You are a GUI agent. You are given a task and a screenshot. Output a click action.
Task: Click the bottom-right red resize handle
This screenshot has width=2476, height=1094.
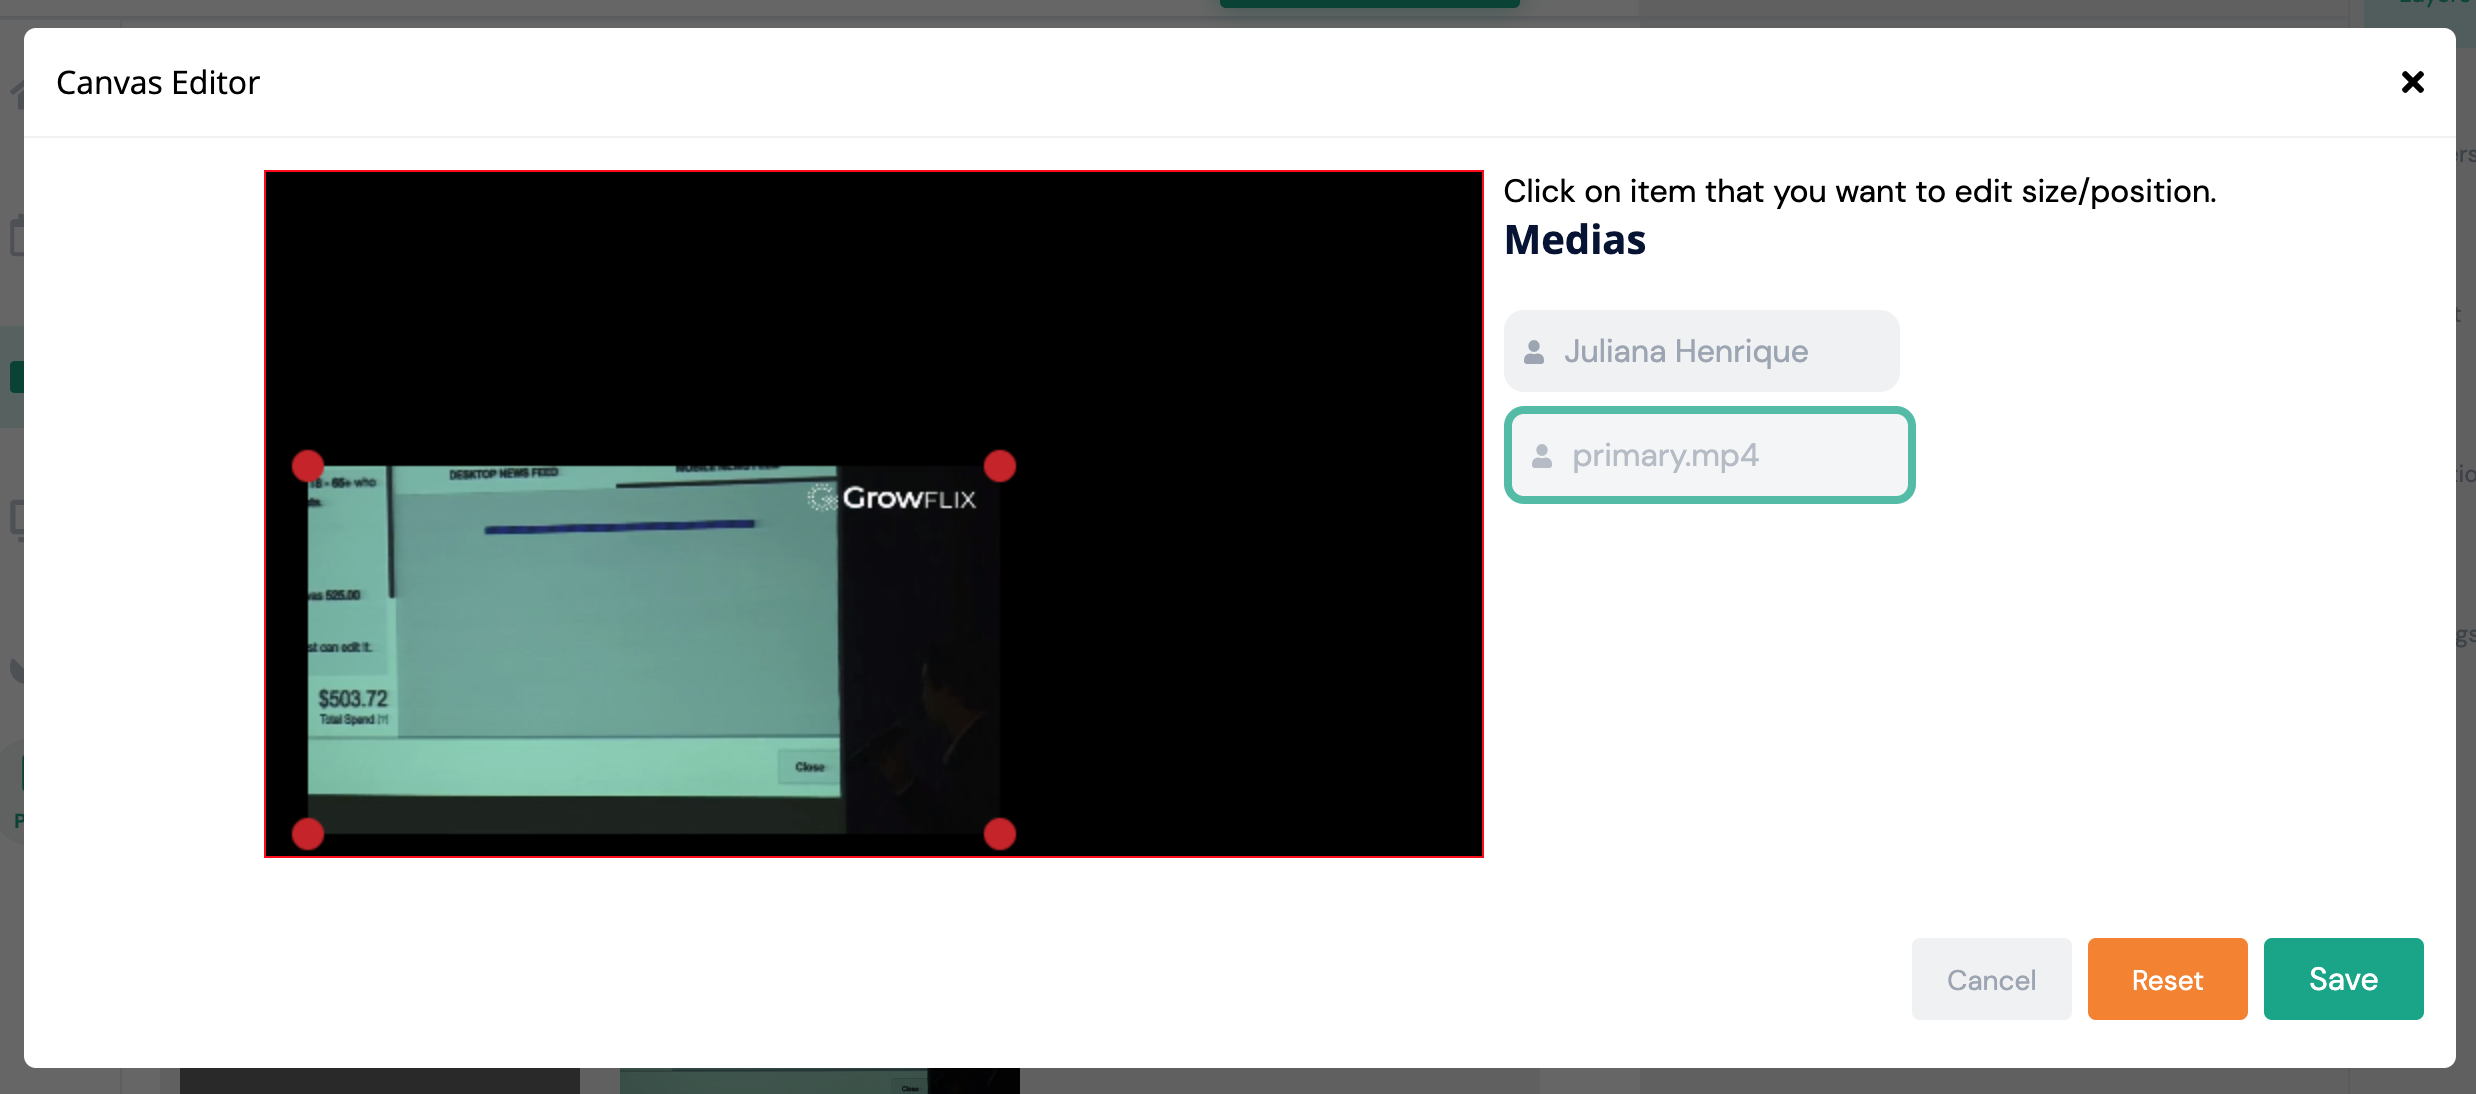(1000, 833)
